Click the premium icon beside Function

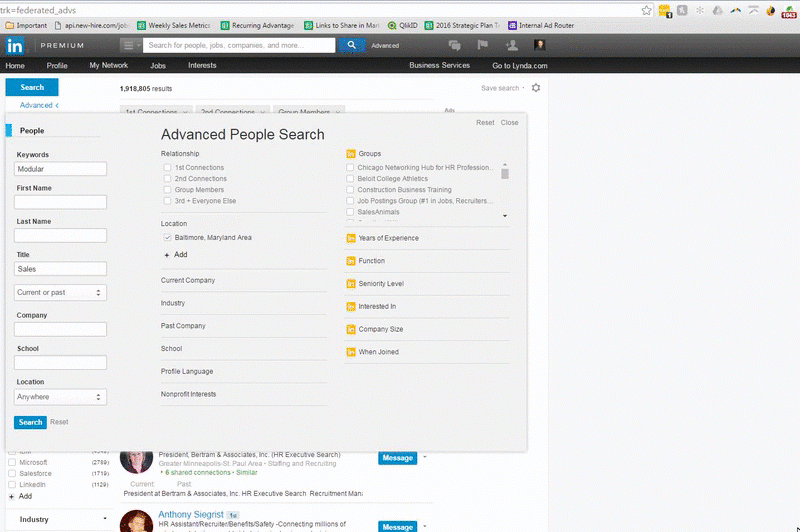[x=351, y=261]
